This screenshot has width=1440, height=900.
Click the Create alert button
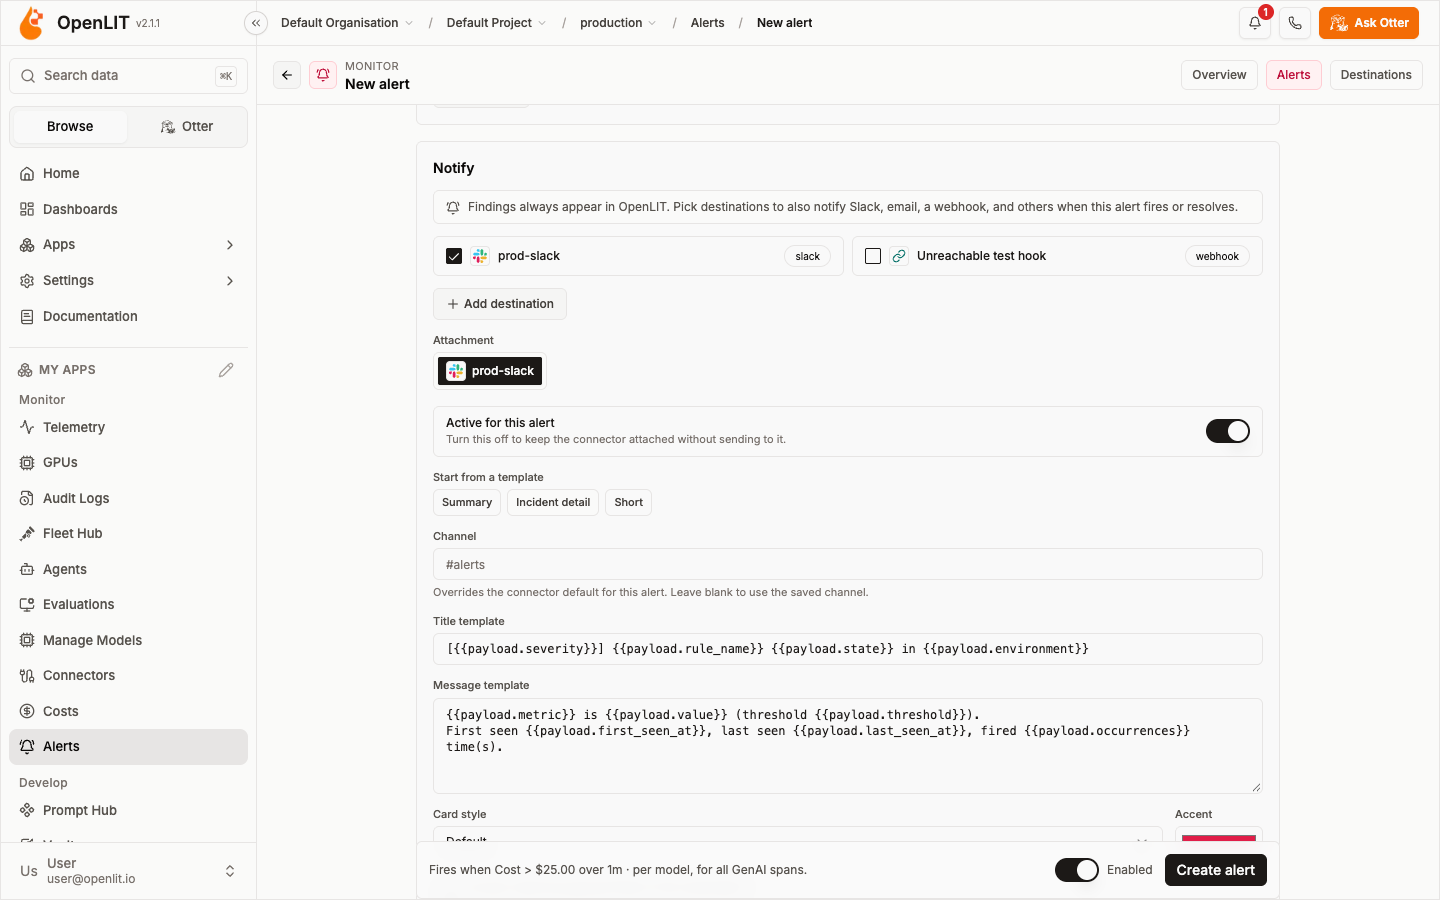1216,870
